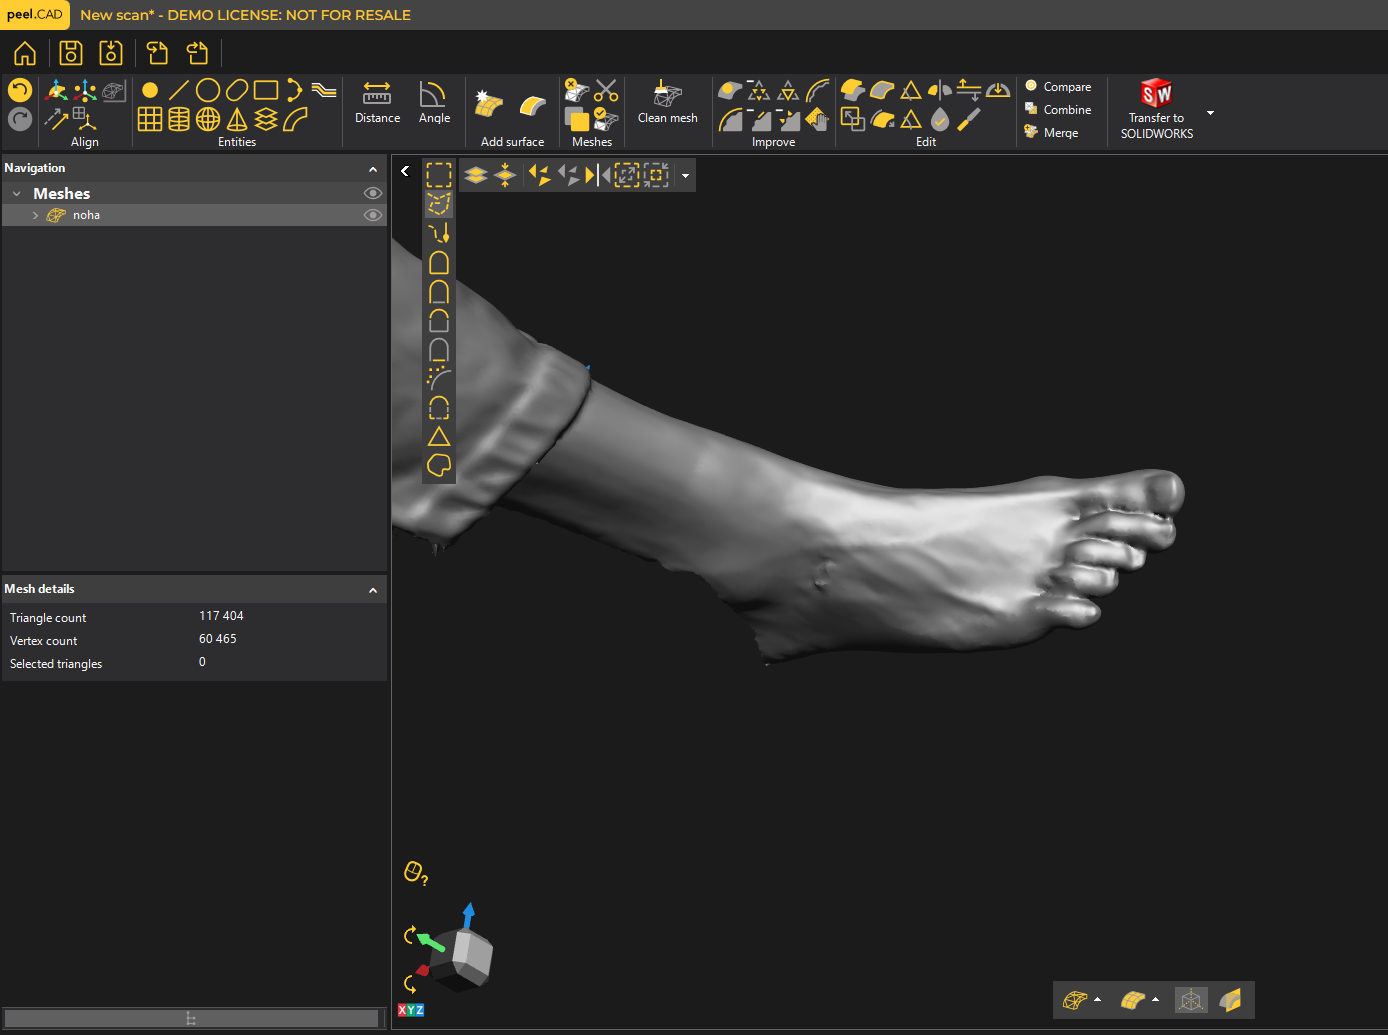Expand the noha mesh tree item

(36, 215)
